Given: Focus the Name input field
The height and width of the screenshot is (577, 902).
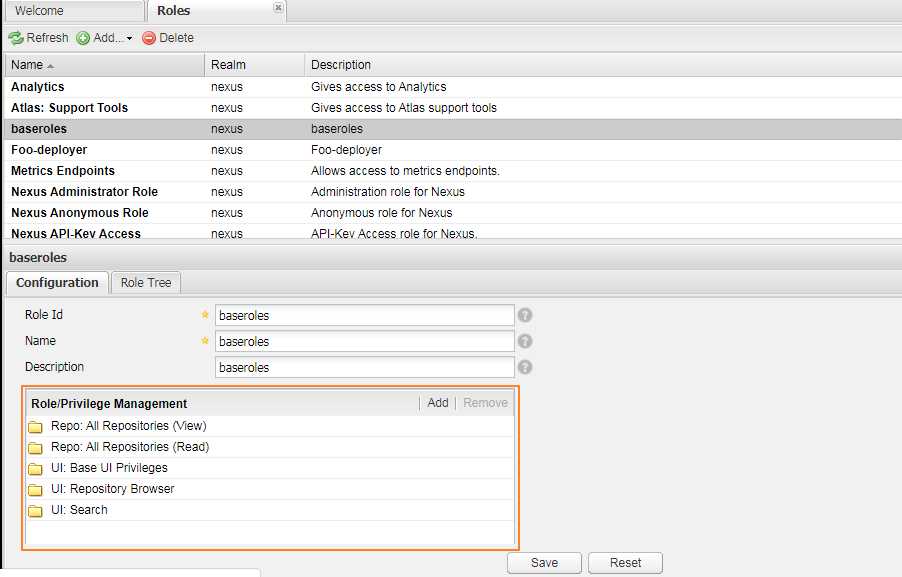Looking at the screenshot, I should (365, 341).
